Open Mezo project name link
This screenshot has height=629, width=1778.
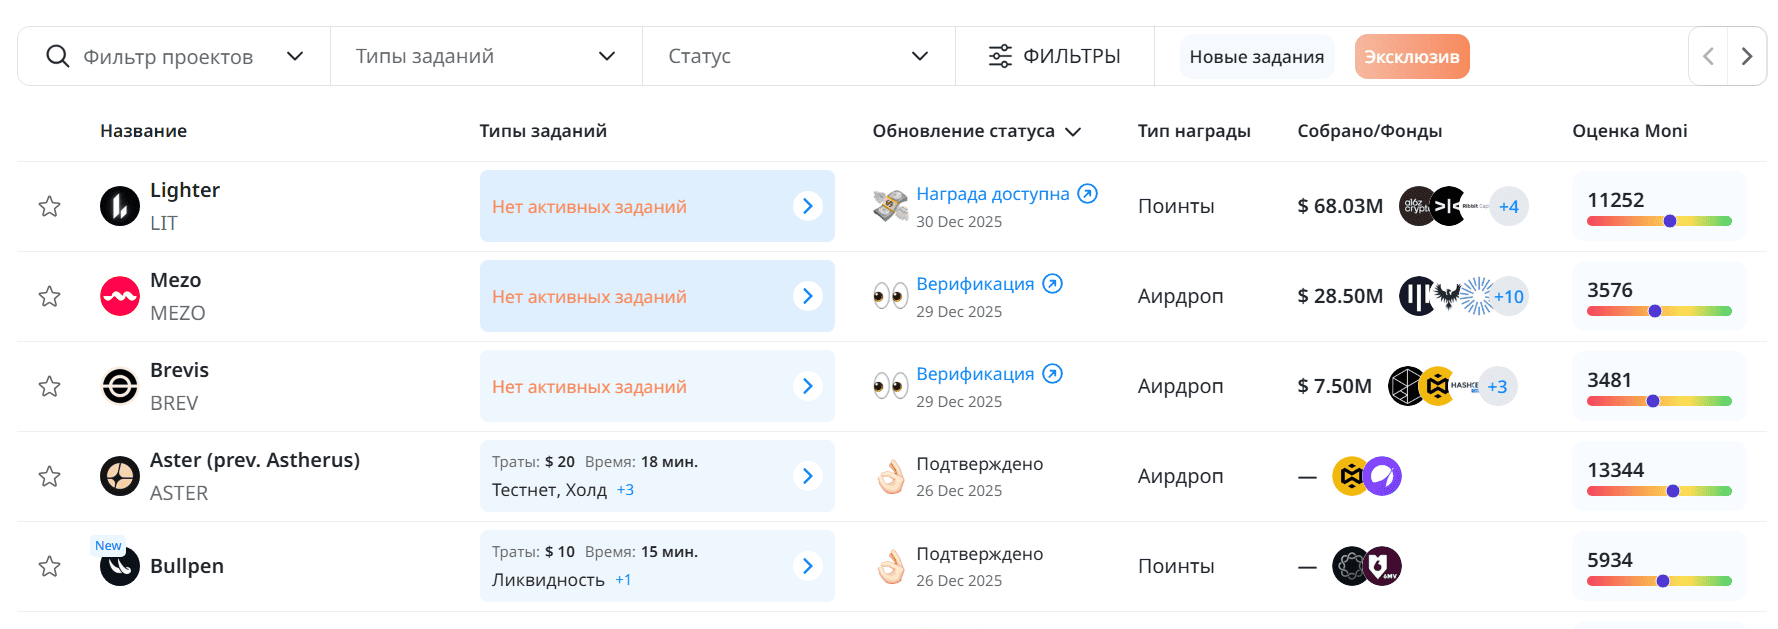(176, 280)
